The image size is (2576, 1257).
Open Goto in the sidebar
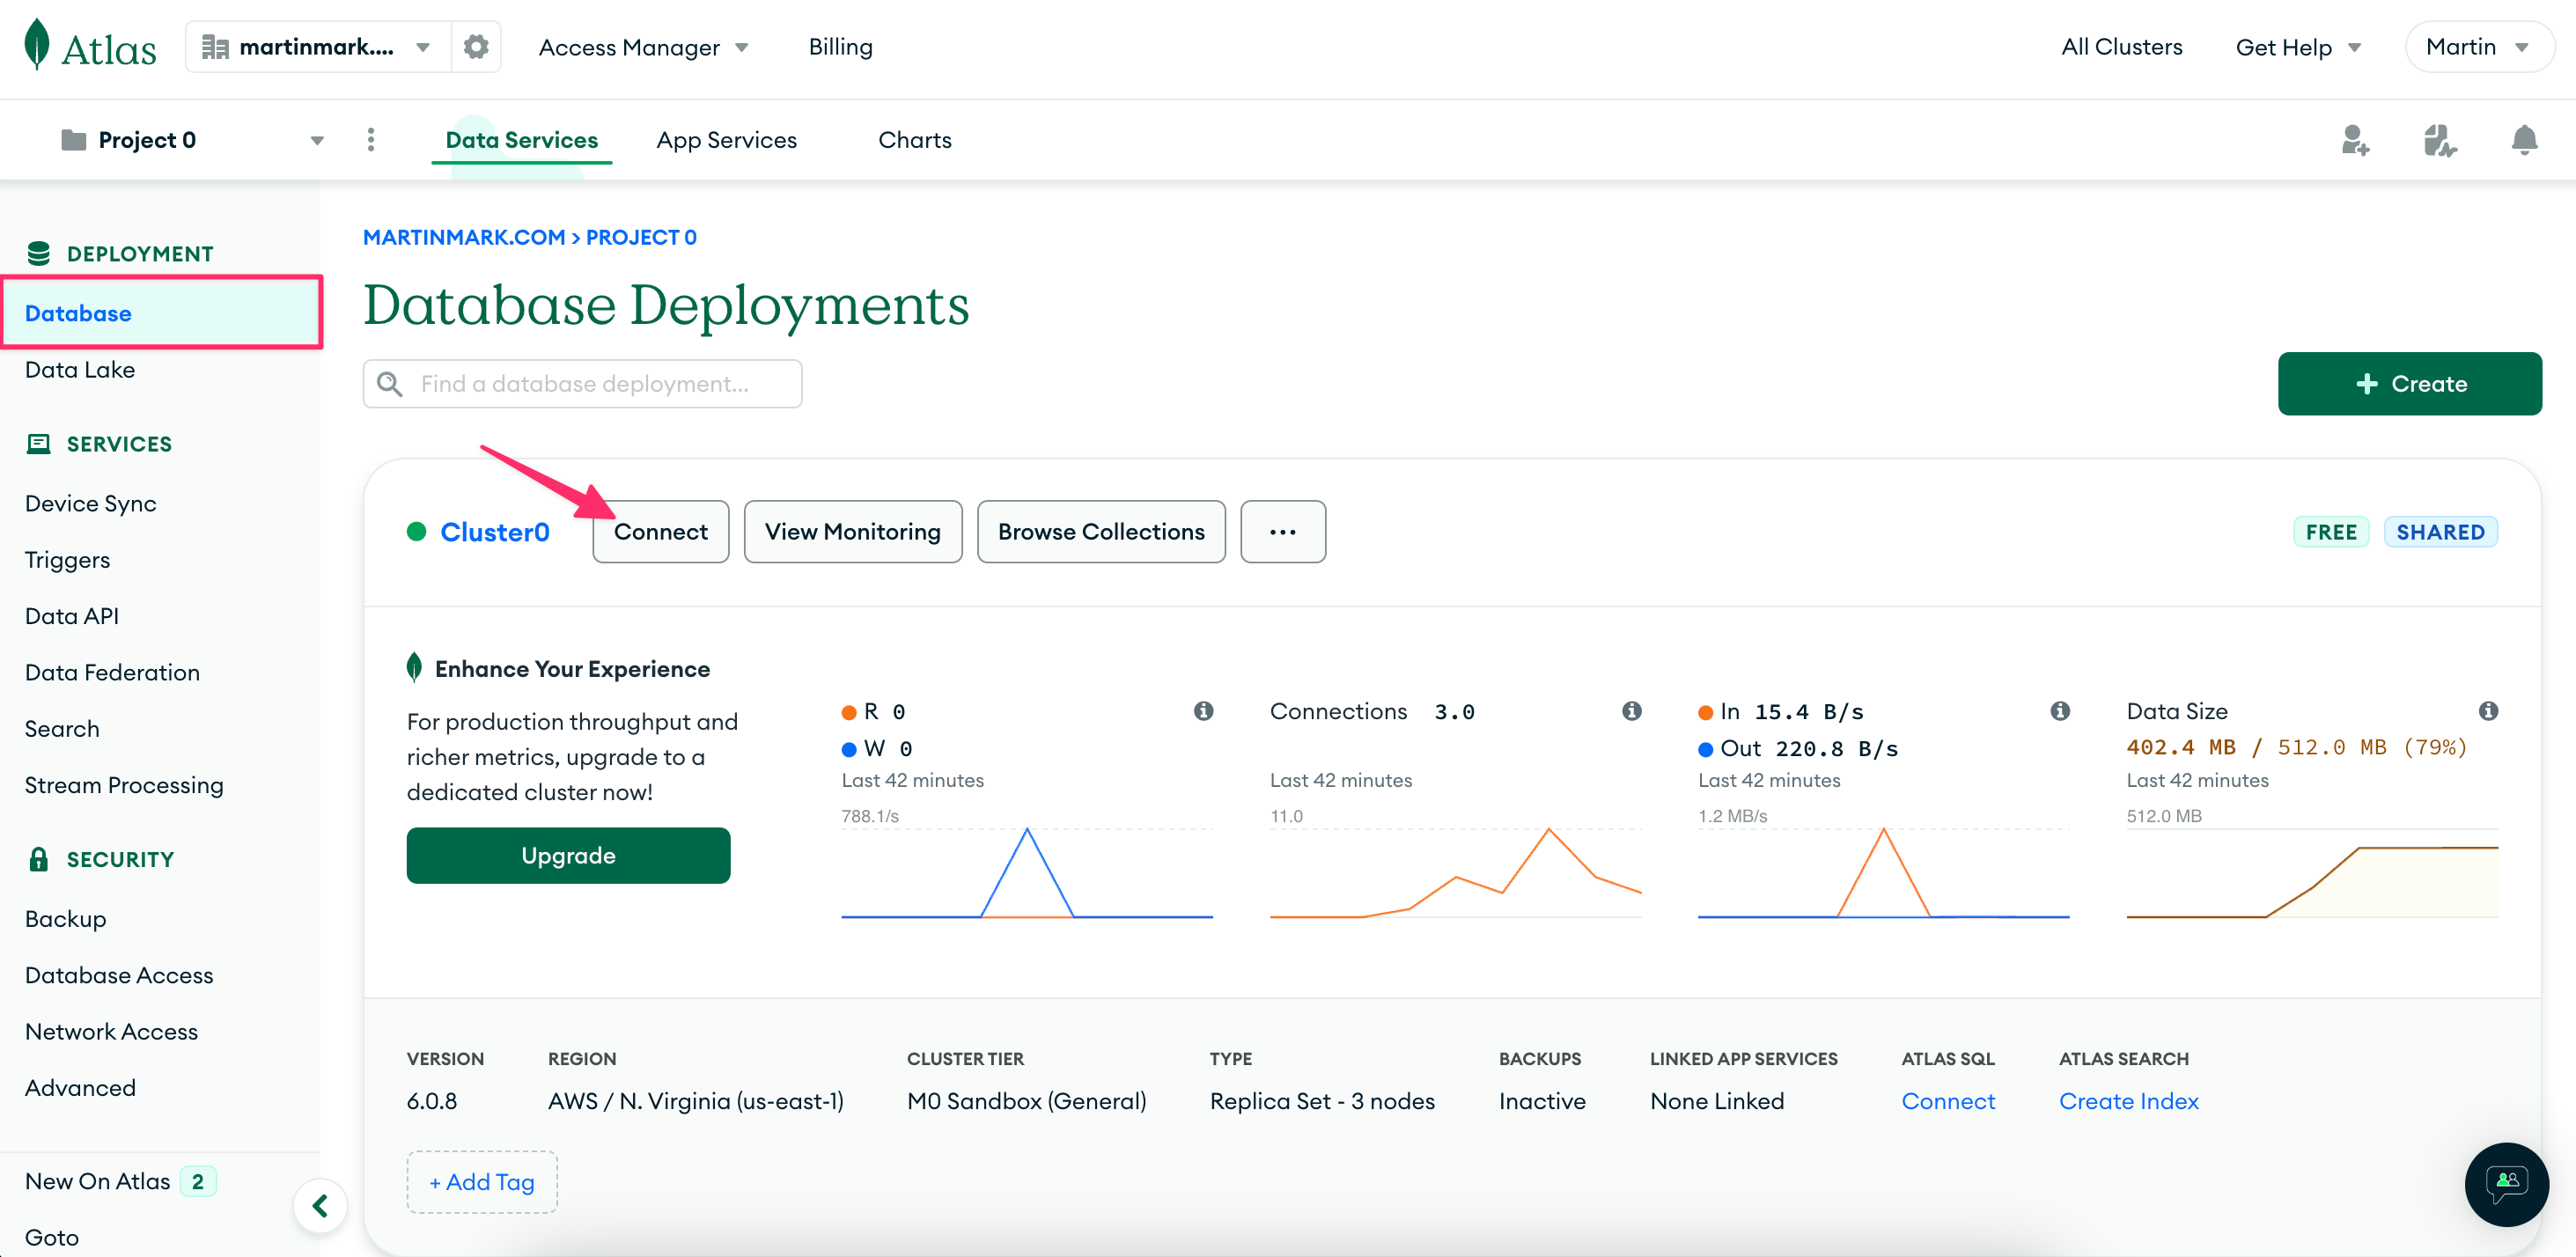tap(52, 1237)
